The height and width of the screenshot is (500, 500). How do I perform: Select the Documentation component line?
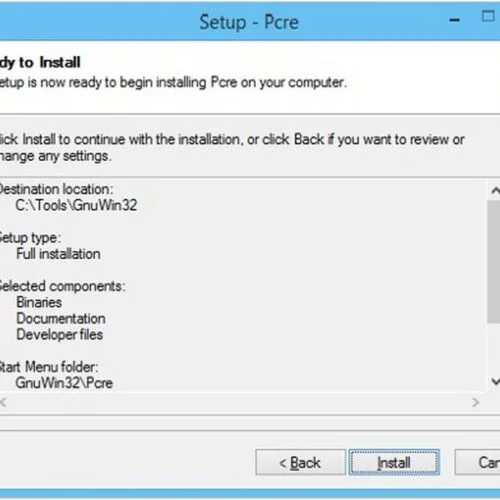pyautogui.click(x=61, y=318)
